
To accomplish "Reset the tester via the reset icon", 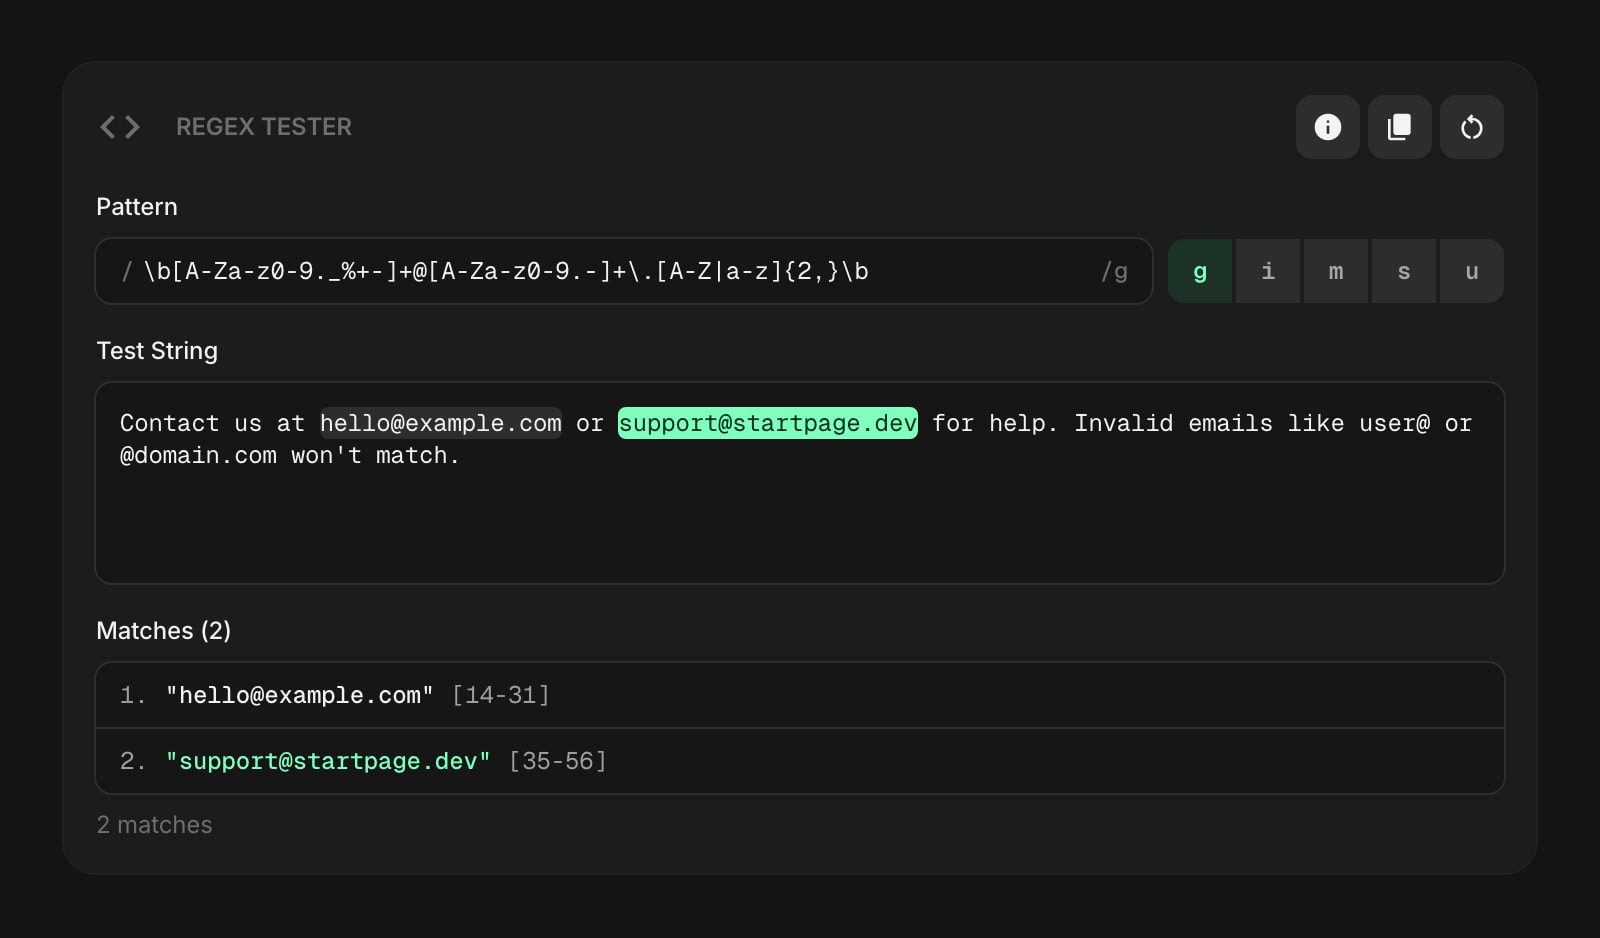I will (1471, 127).
